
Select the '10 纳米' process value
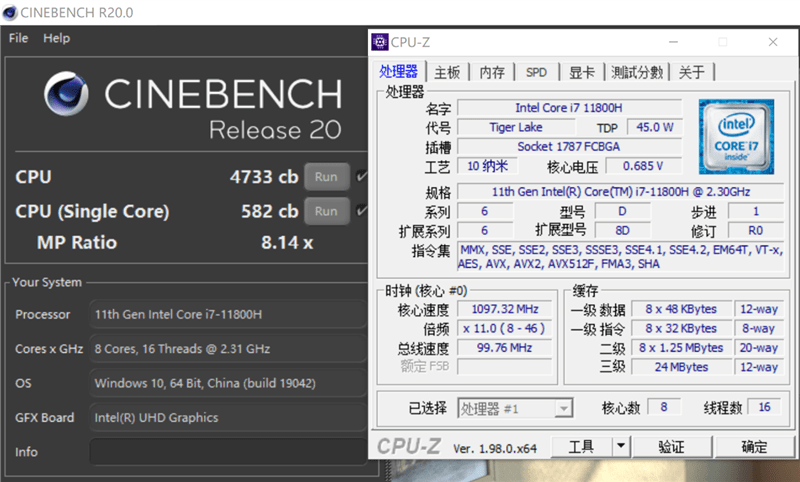click(487, 166)
